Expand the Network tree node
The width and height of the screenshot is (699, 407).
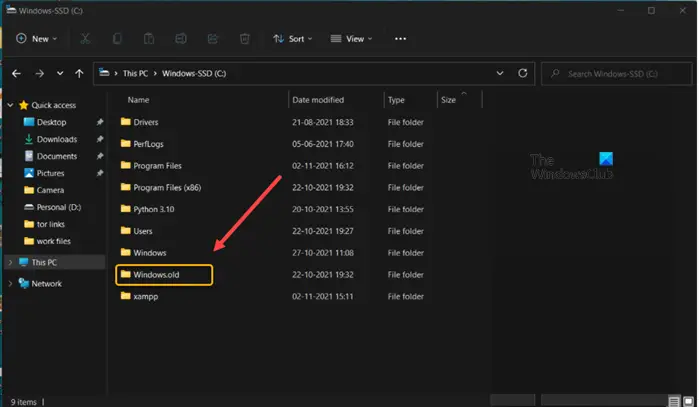(x=10, y=284)
